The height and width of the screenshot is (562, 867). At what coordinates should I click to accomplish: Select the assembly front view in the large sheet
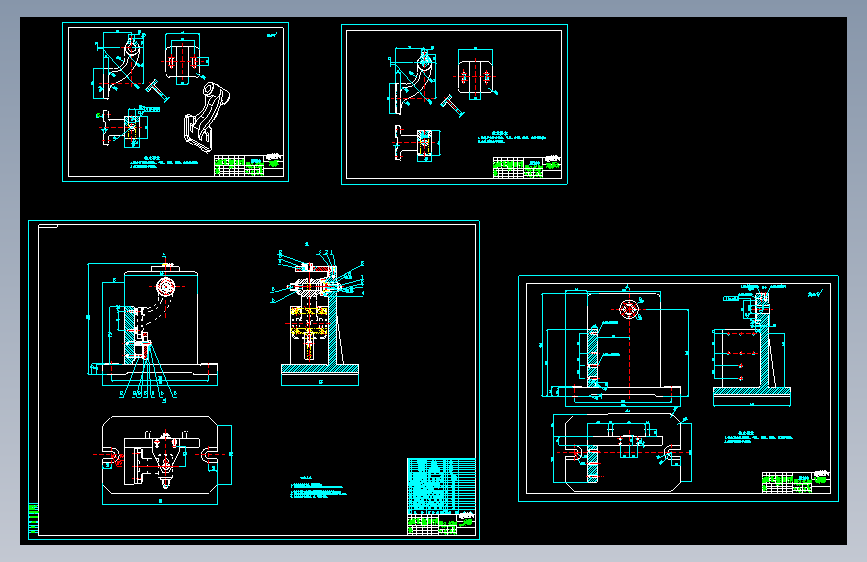tap(153, 325)
